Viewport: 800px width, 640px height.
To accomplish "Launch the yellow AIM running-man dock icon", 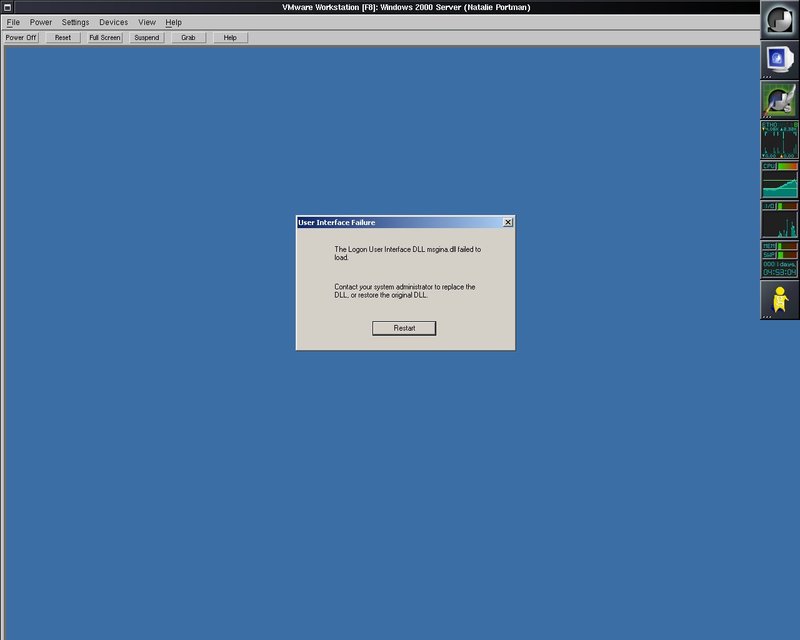I will point(780,300).
